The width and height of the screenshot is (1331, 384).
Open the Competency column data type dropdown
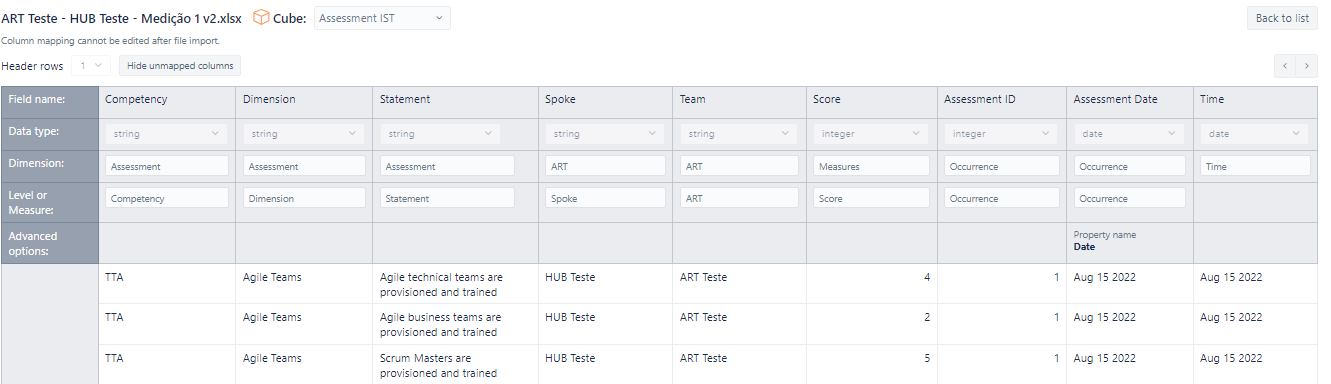coord(167,134)
